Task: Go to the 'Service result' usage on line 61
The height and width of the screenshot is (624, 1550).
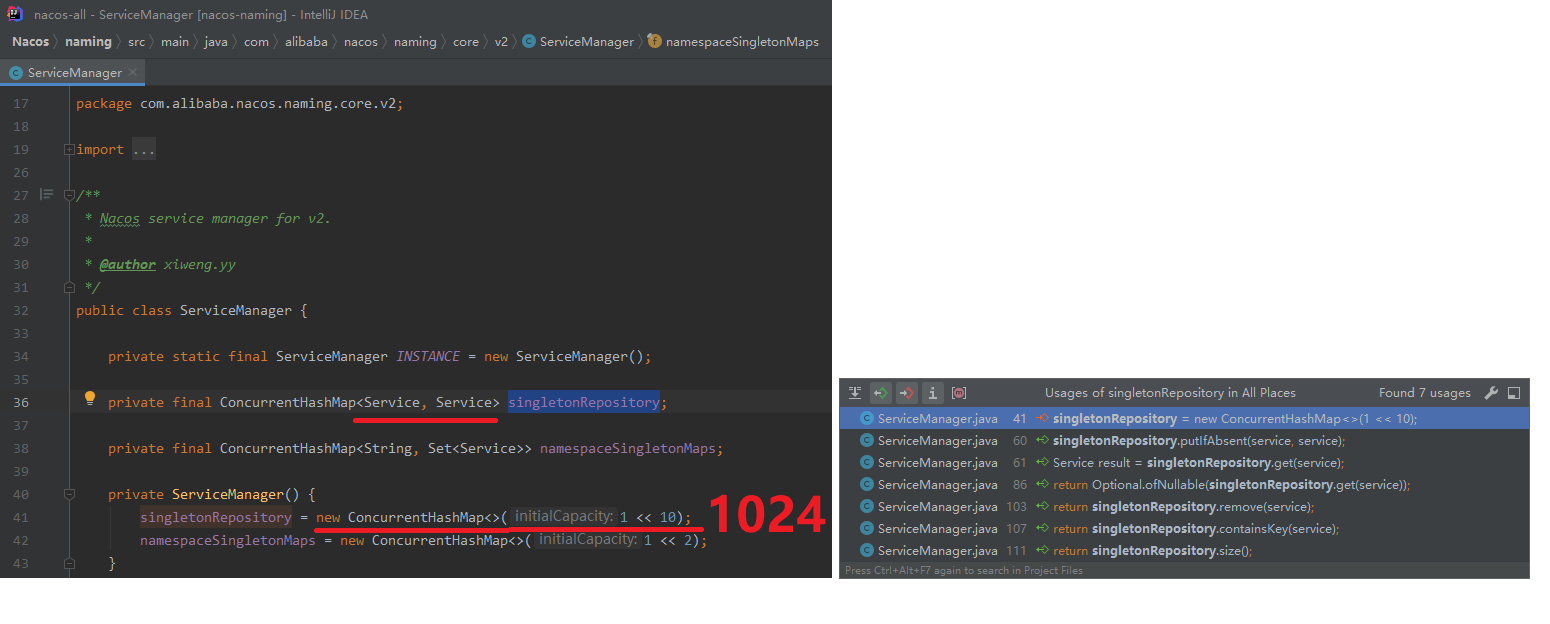Action: click(1184, 463)
